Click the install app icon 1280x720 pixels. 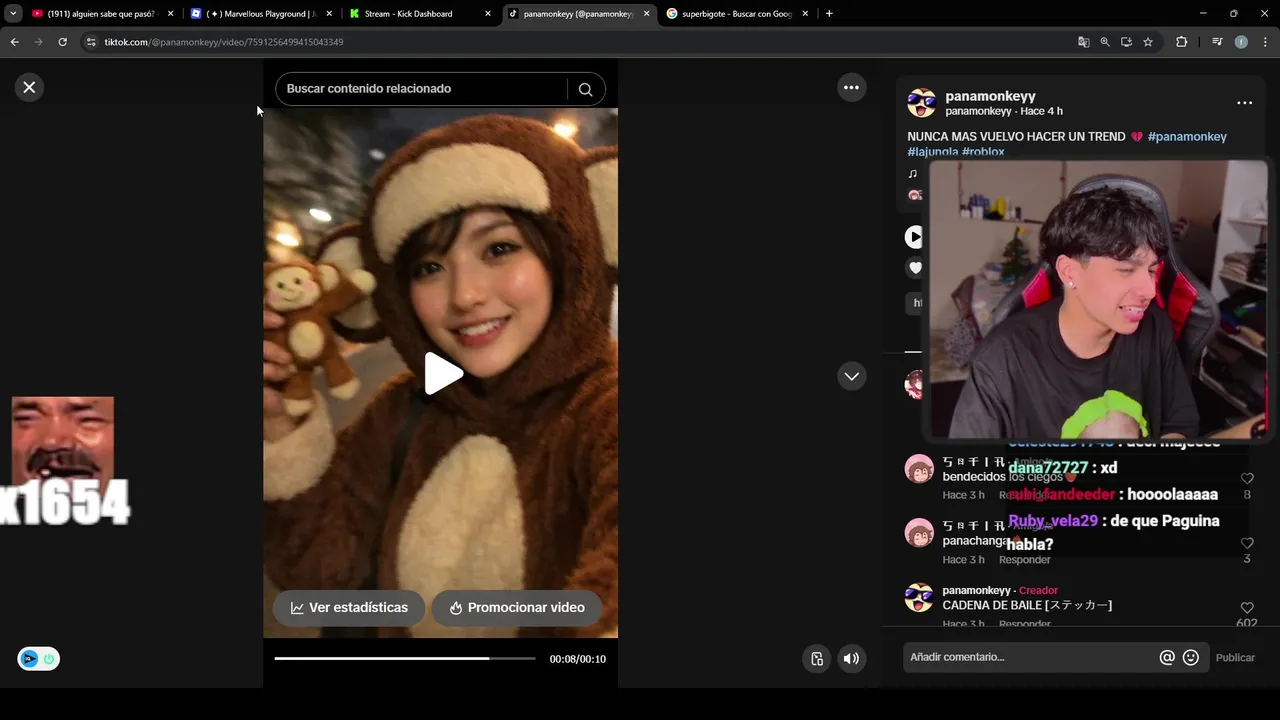coord(1126,42)
